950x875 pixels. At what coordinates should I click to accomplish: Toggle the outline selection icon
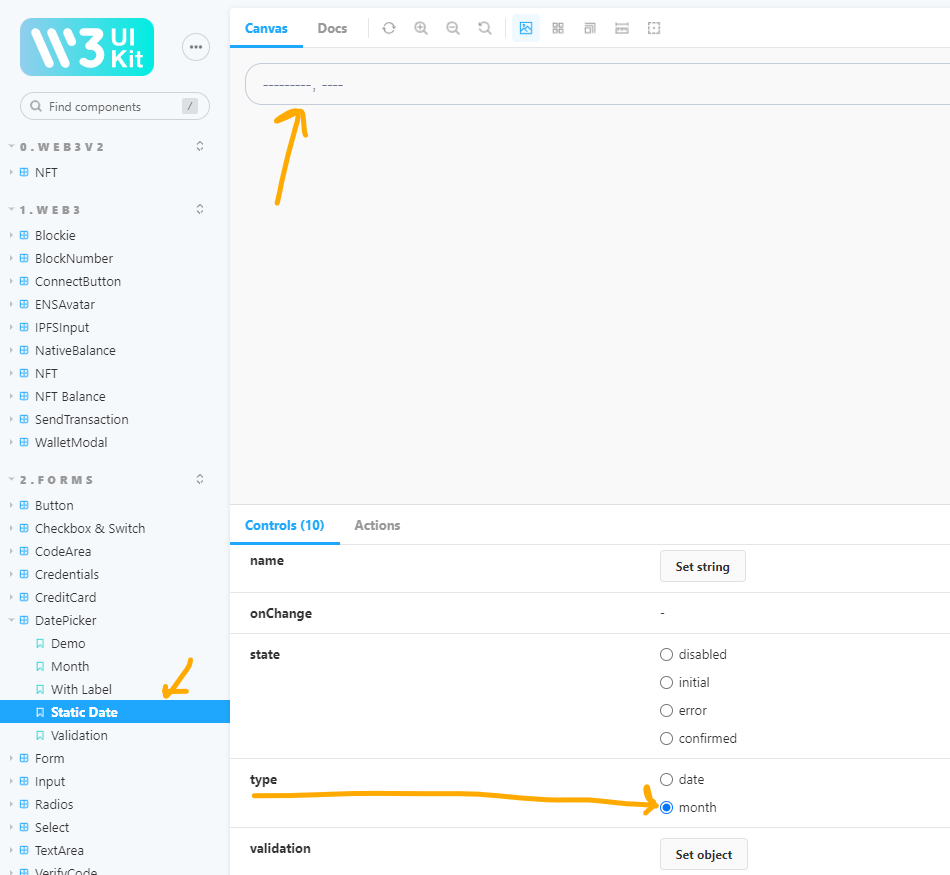coord(654,28)
